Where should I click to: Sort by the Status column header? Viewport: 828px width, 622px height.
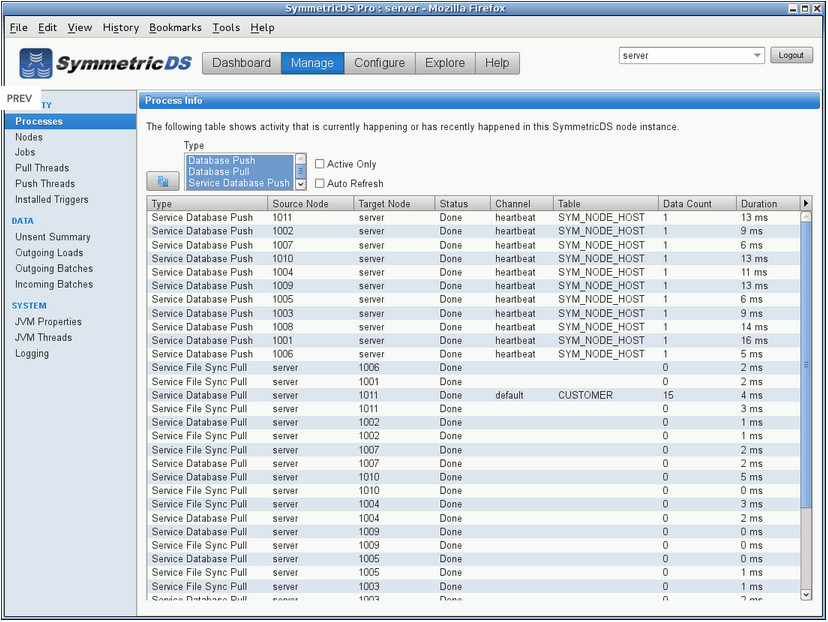coord(462,203)
